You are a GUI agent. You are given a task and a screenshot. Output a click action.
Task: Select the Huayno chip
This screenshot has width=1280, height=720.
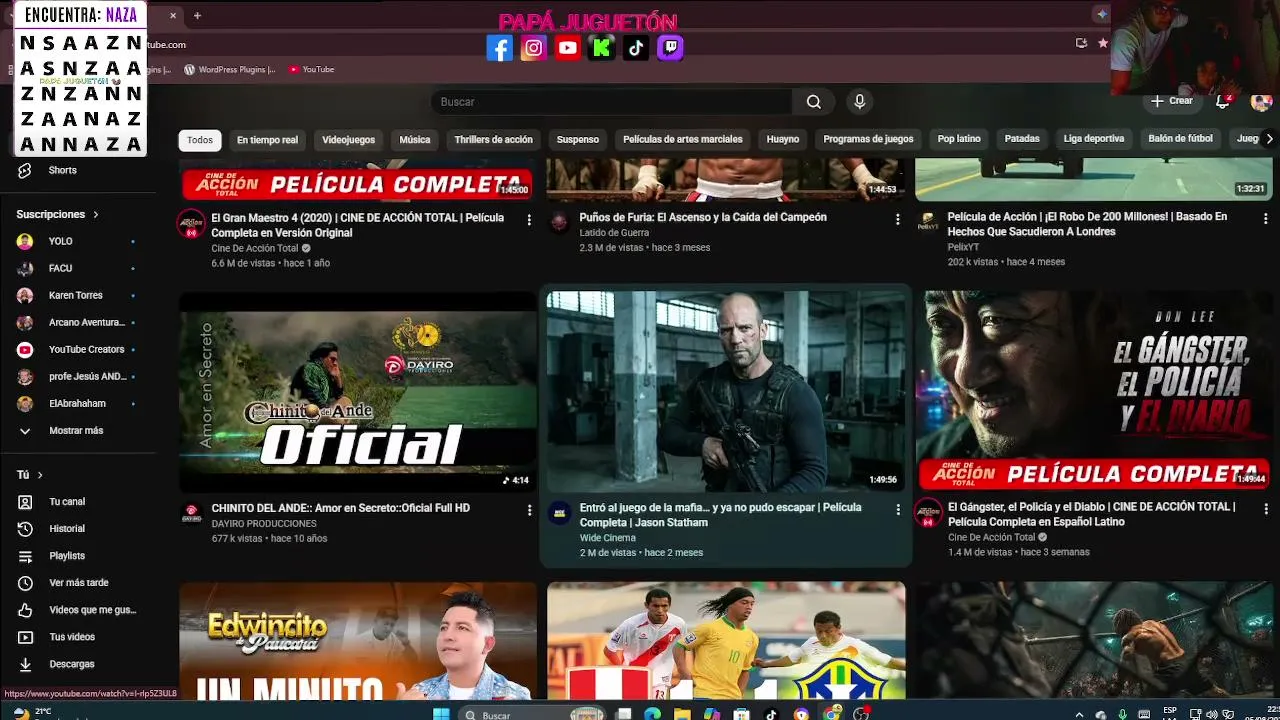coord(783,140)
